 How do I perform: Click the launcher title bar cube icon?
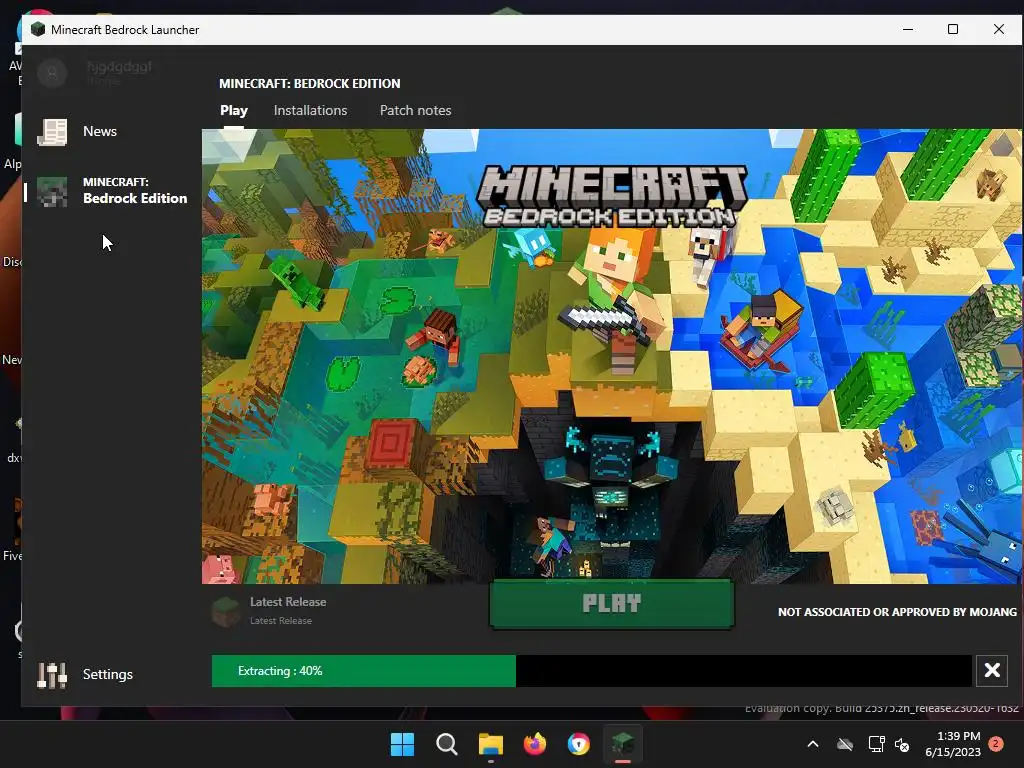(38, 29)
